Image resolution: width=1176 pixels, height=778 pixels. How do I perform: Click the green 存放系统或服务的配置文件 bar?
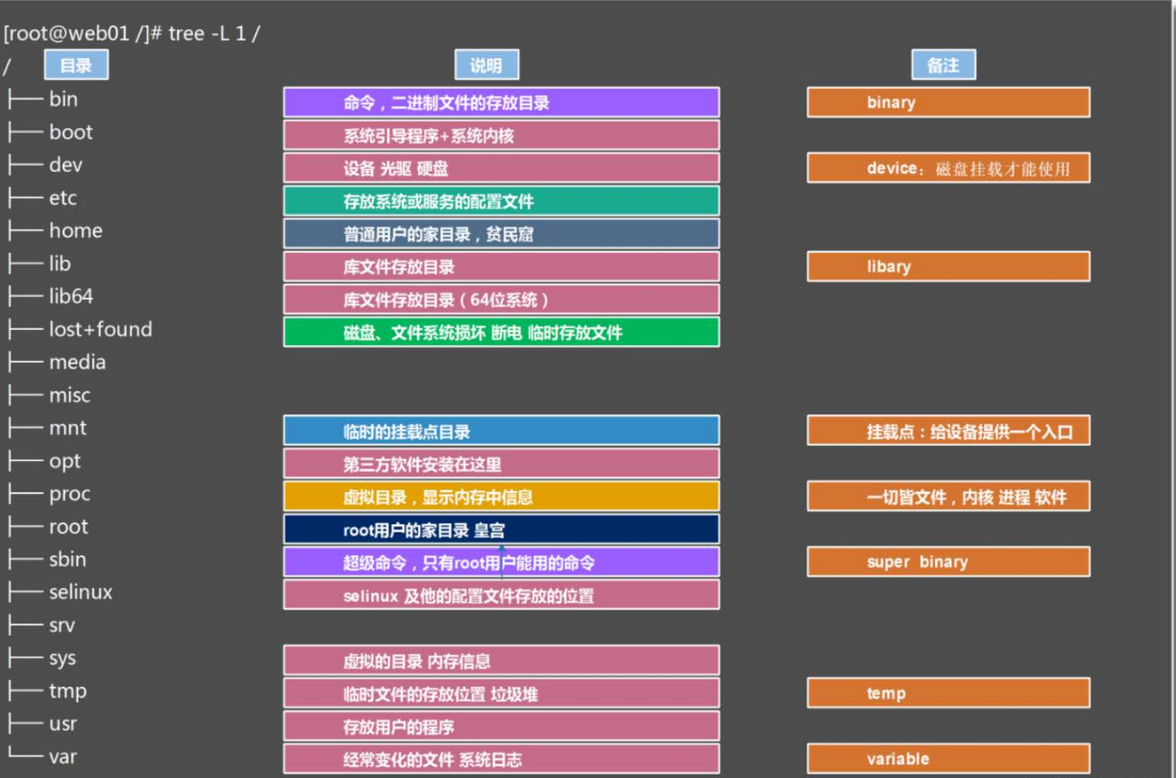pyautogui.click(x=501, y=201)
